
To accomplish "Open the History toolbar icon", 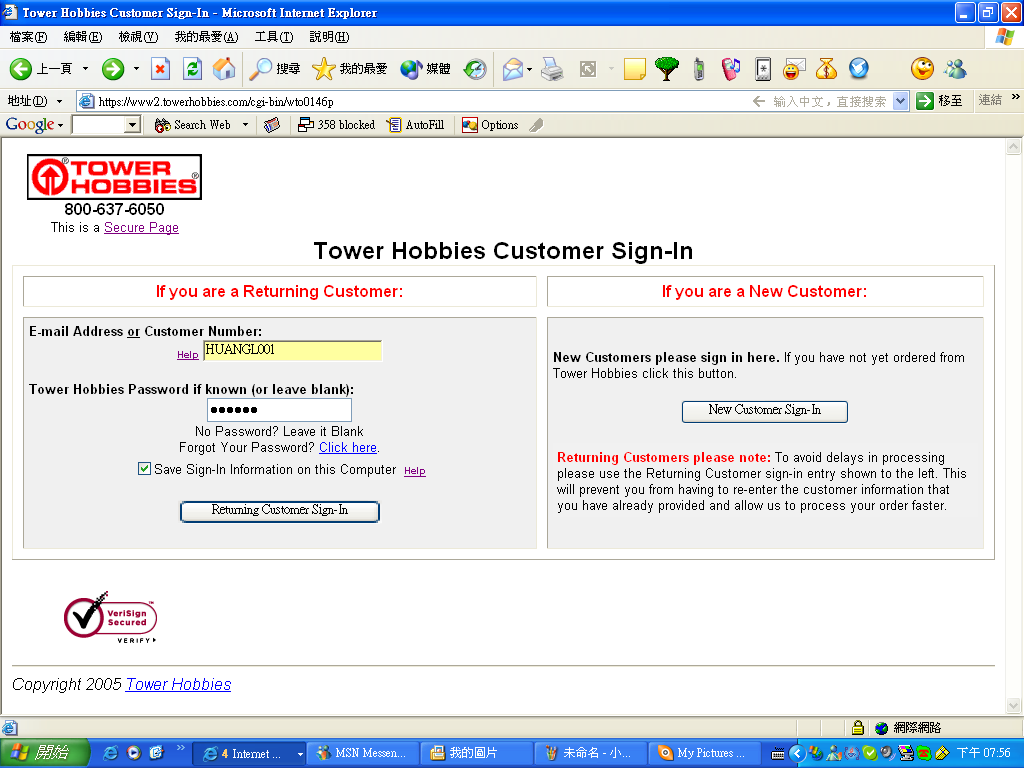I will [x=475, y=69].
